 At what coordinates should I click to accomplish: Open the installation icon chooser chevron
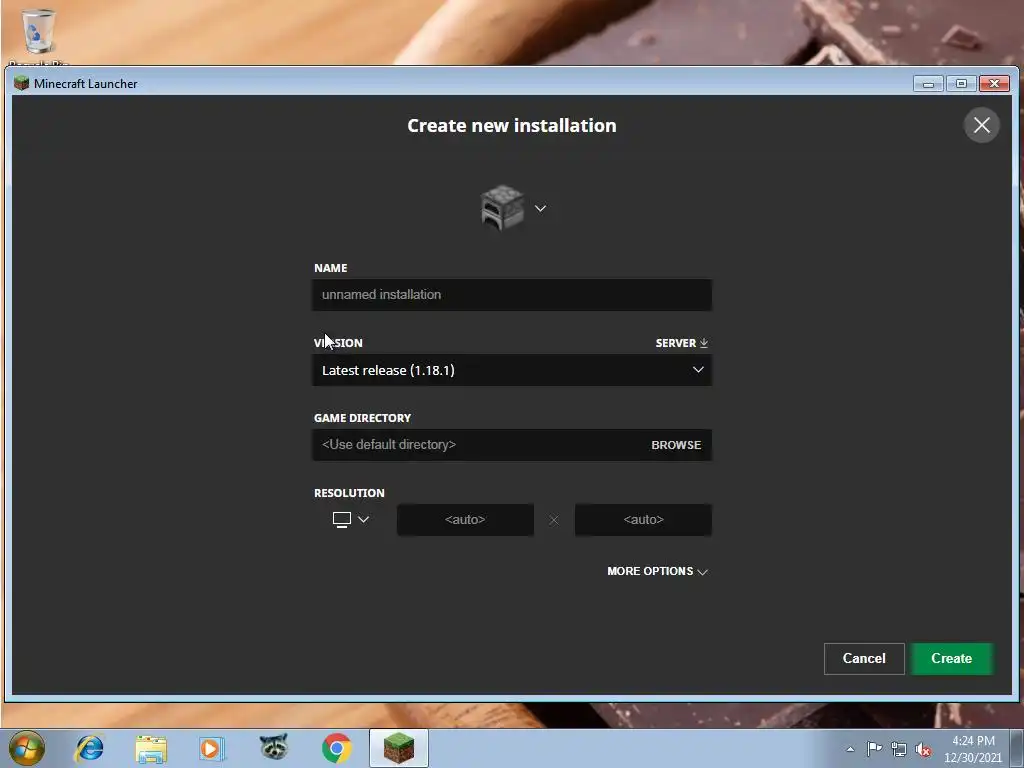[x=540, y=208]
